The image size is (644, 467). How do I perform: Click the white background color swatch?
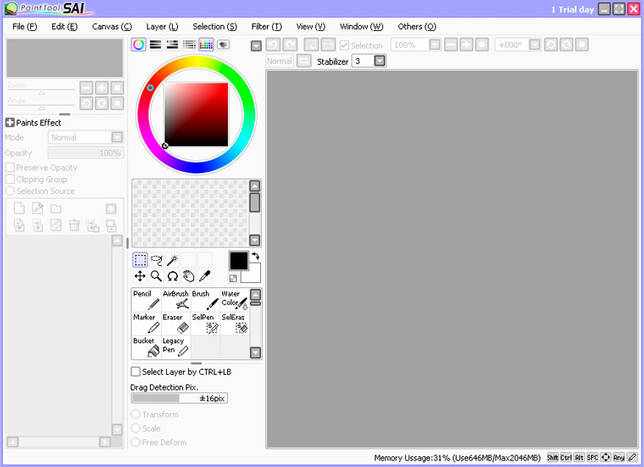(x=254, y=277)
